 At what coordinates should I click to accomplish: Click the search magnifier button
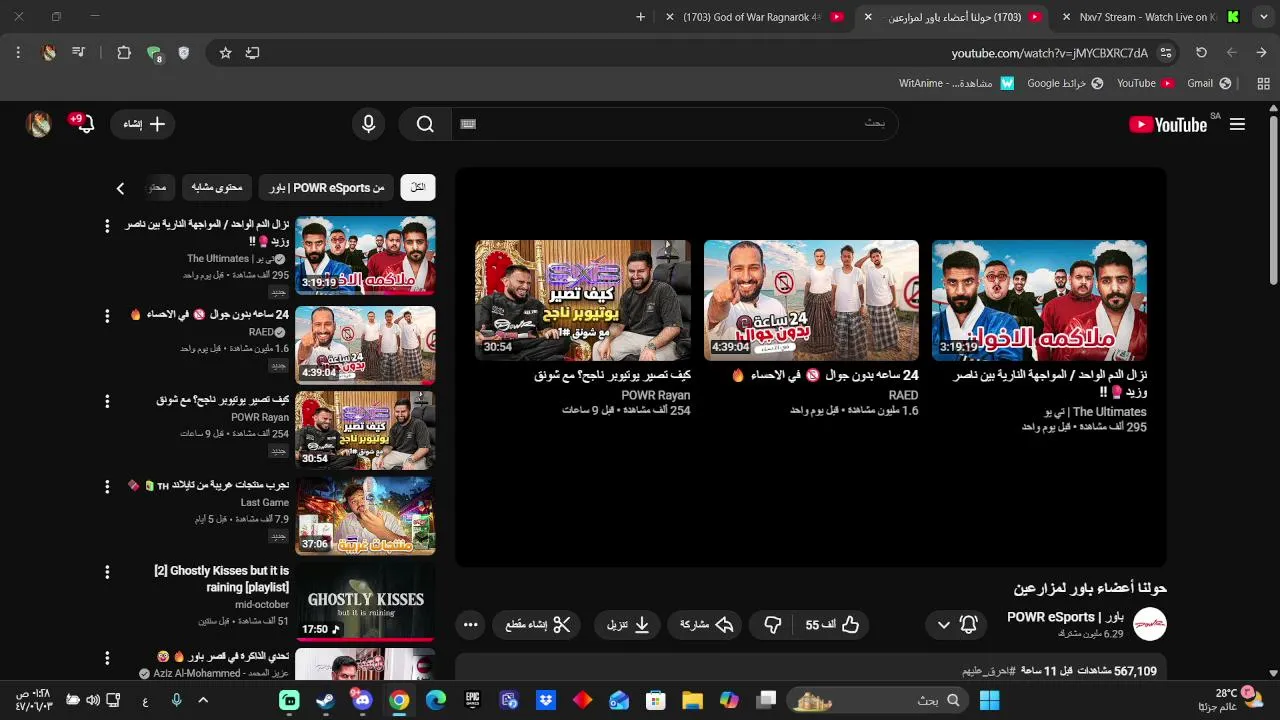tap(425, 124)
